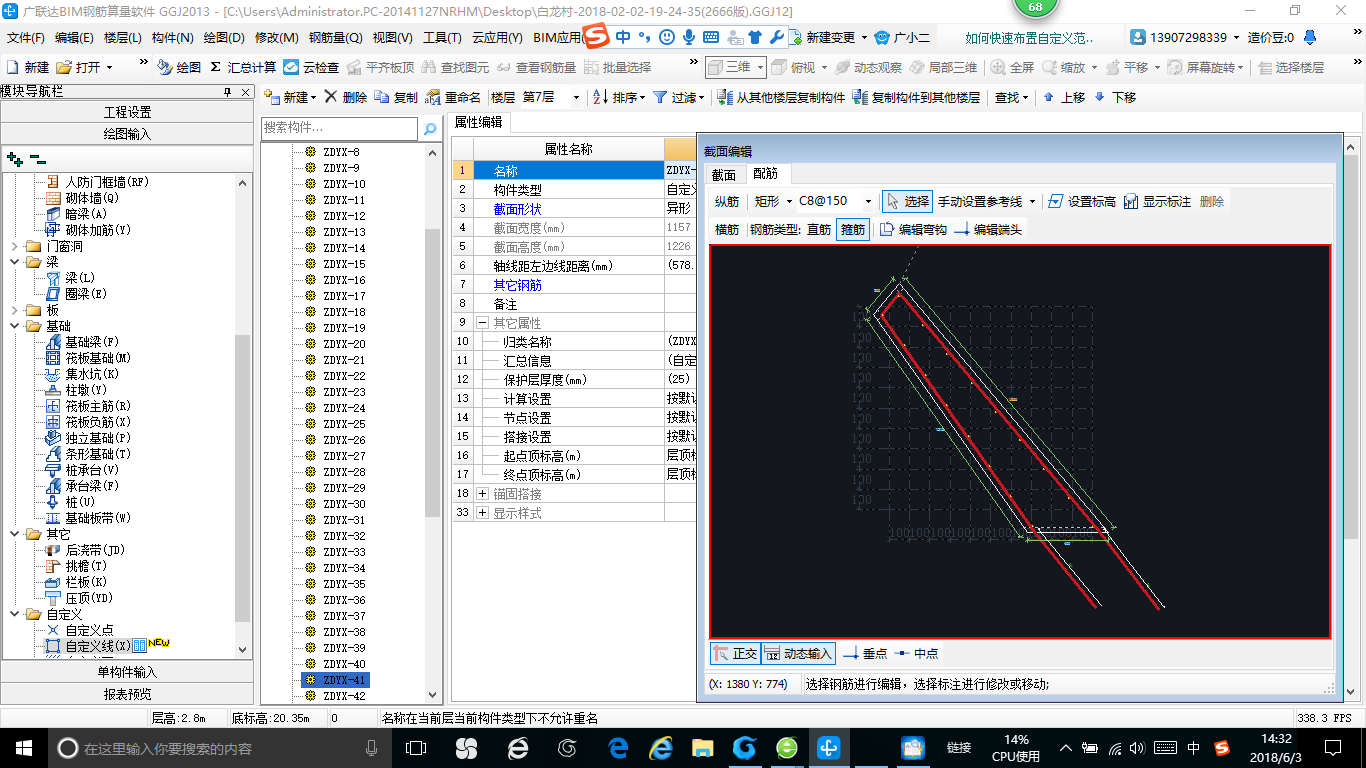Click 如何快速布置自定义范 help link
This screenshot has width=1366, height=768.
(x=1029, y=38)
